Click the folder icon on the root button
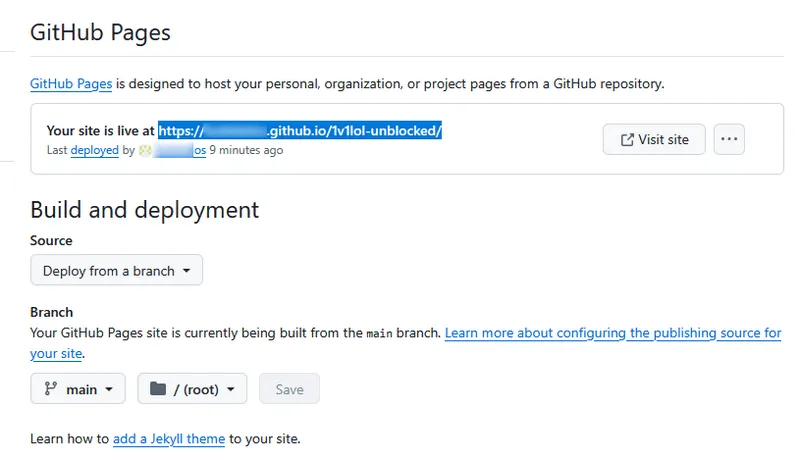Image resolution: width=800 pixels, height=460 pixels. pyautogui.click(x=157, y=389)
